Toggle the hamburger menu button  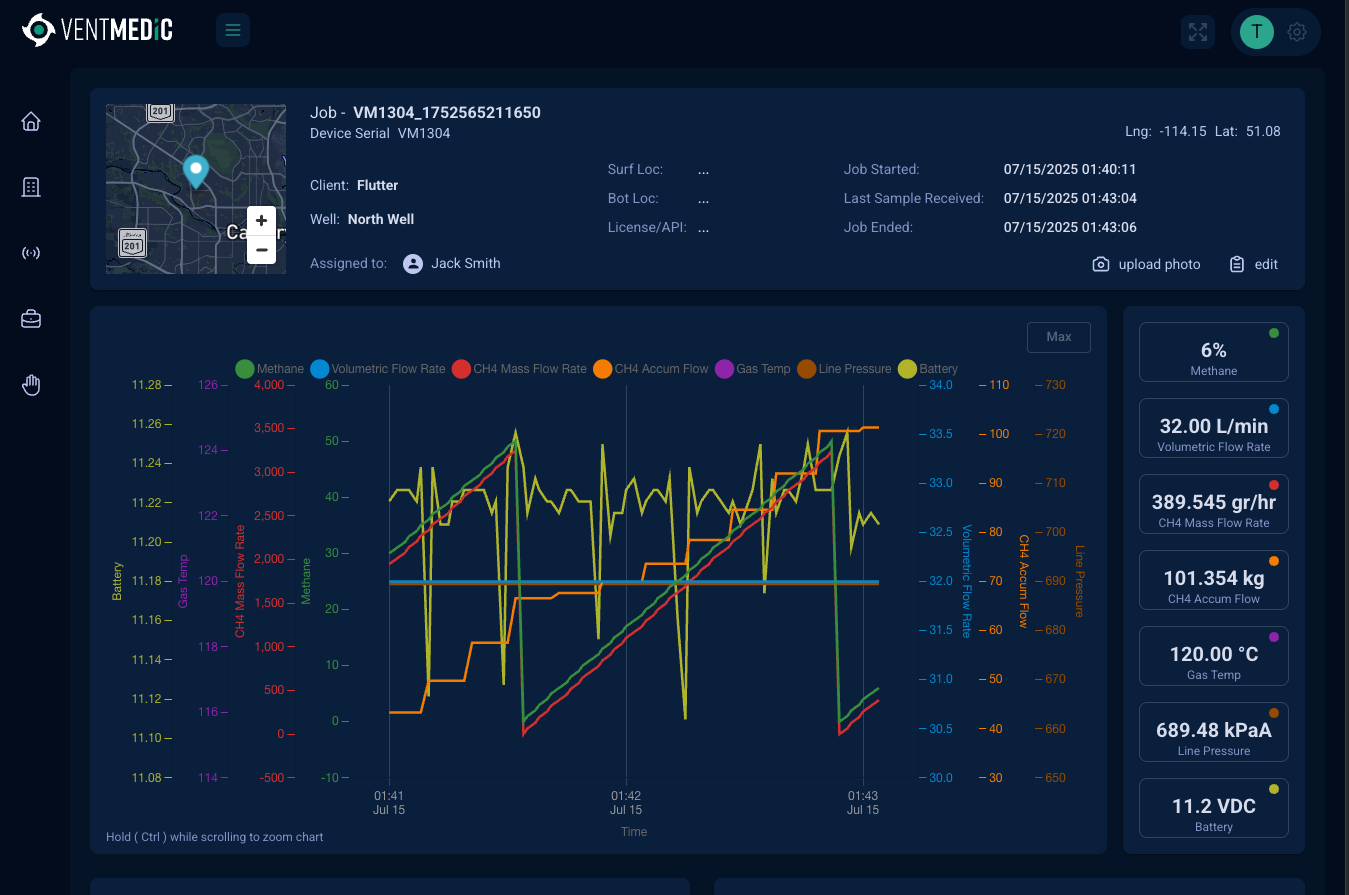(x=233, y=30)
